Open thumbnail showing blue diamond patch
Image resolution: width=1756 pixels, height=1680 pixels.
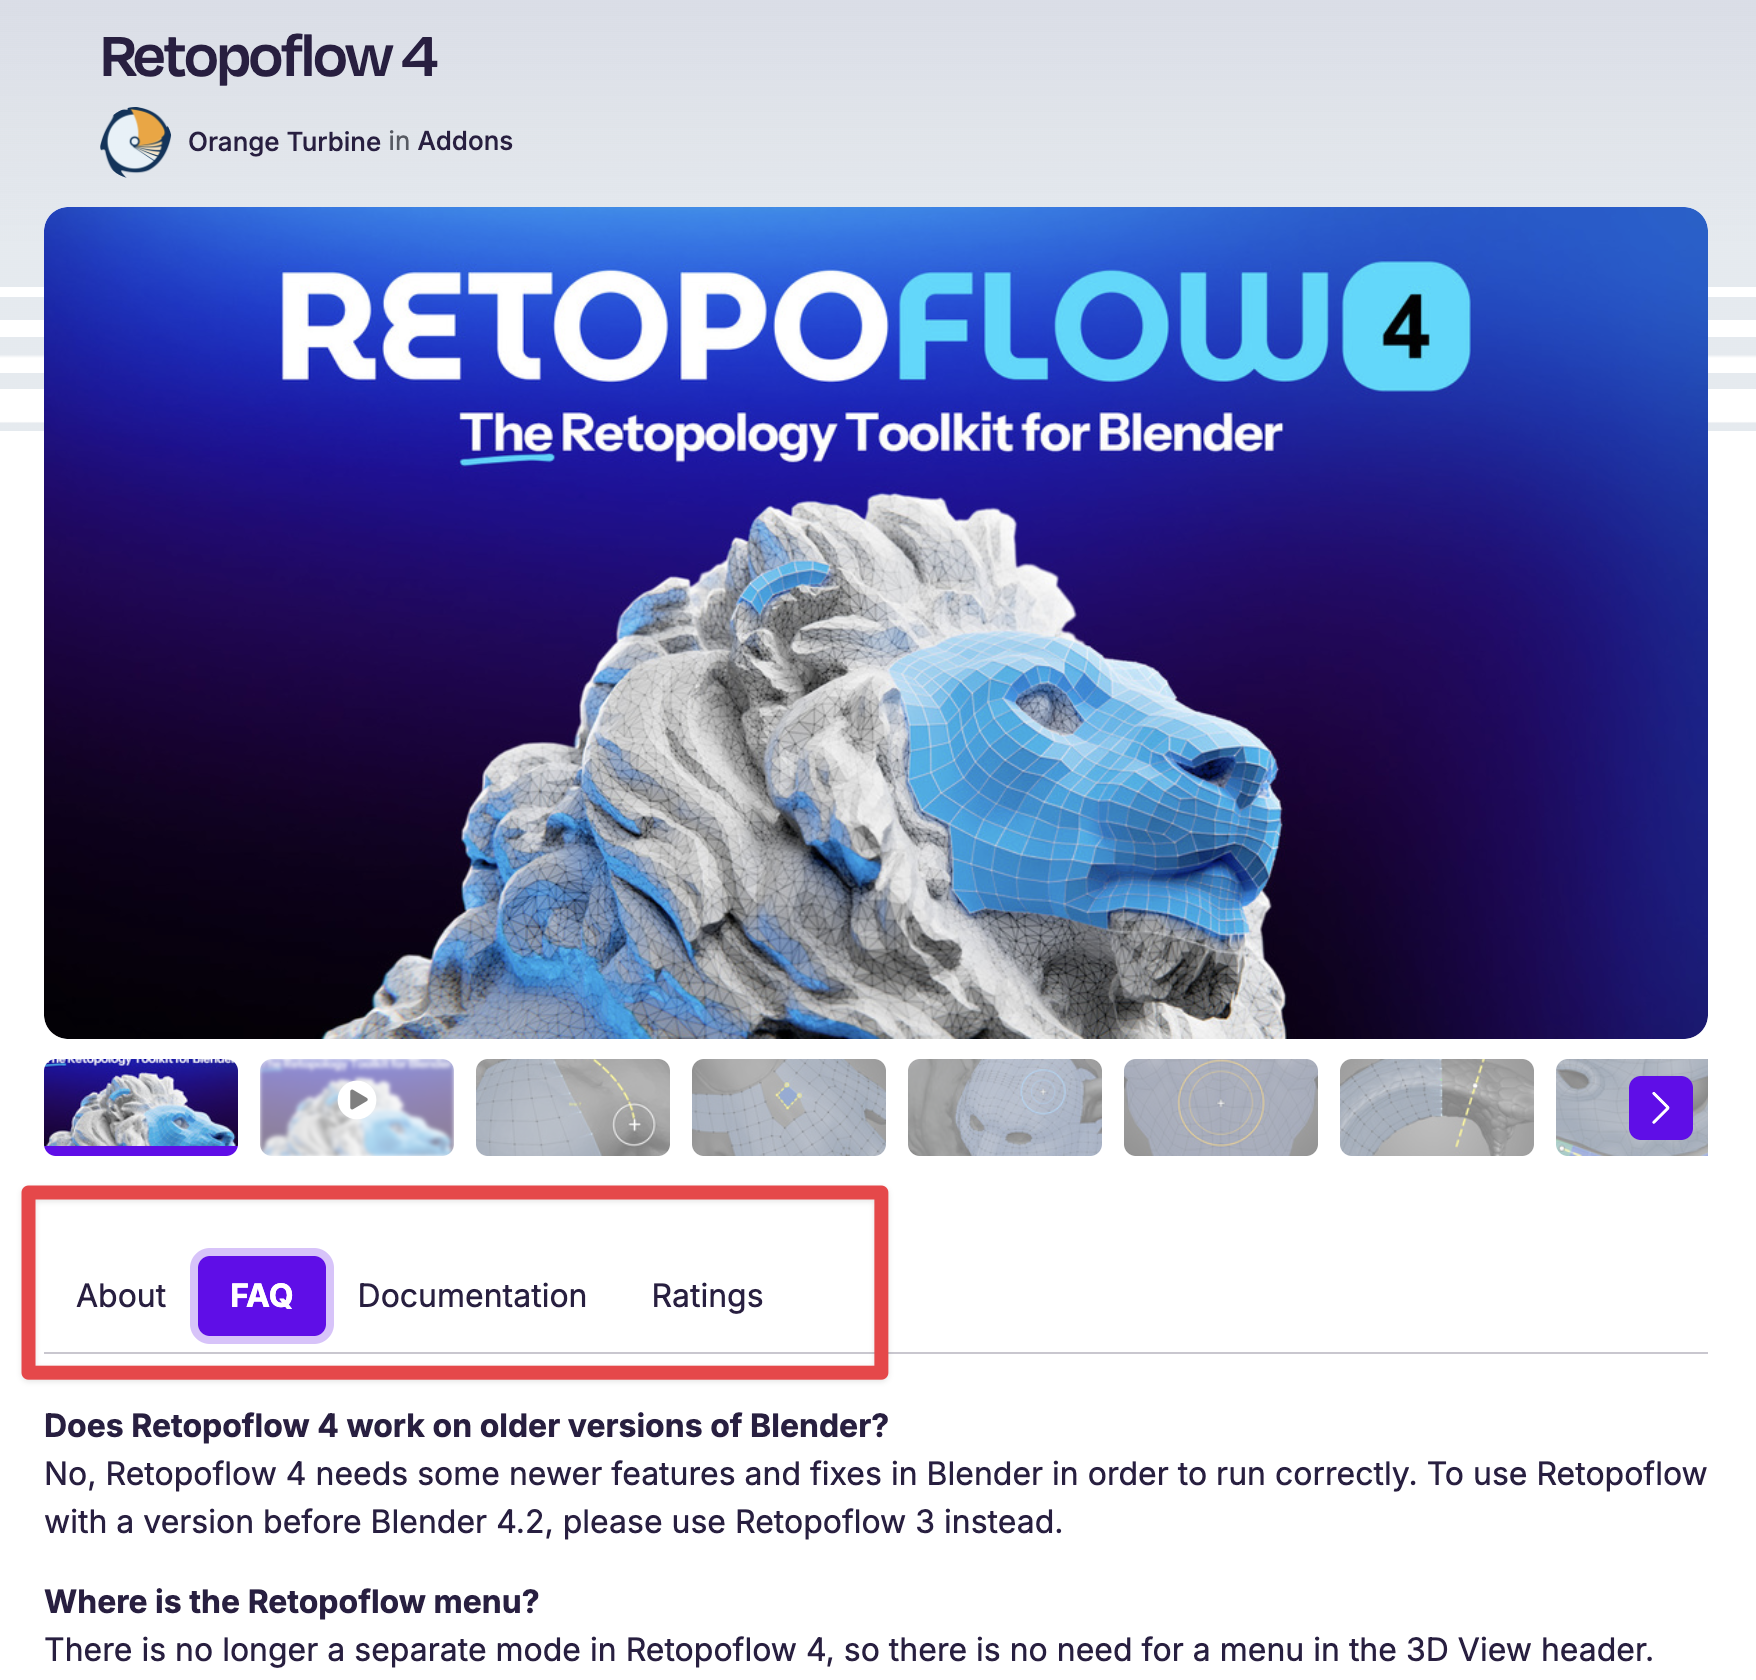pos(789,1107)
